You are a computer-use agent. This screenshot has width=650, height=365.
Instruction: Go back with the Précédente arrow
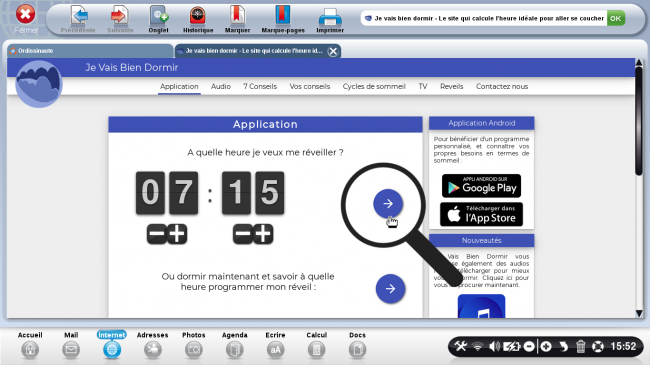tap(78, 16)
